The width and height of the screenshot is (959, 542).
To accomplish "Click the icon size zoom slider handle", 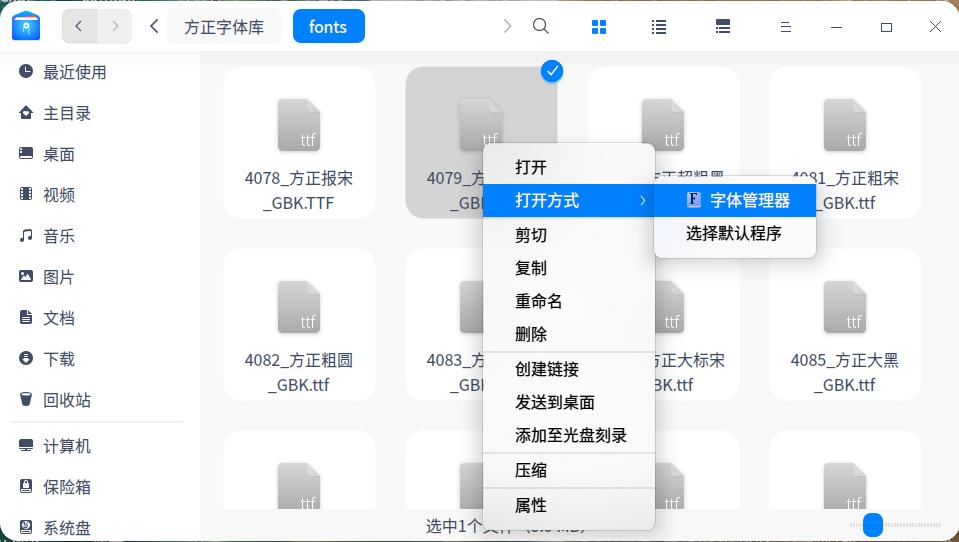I will (873, 525).
